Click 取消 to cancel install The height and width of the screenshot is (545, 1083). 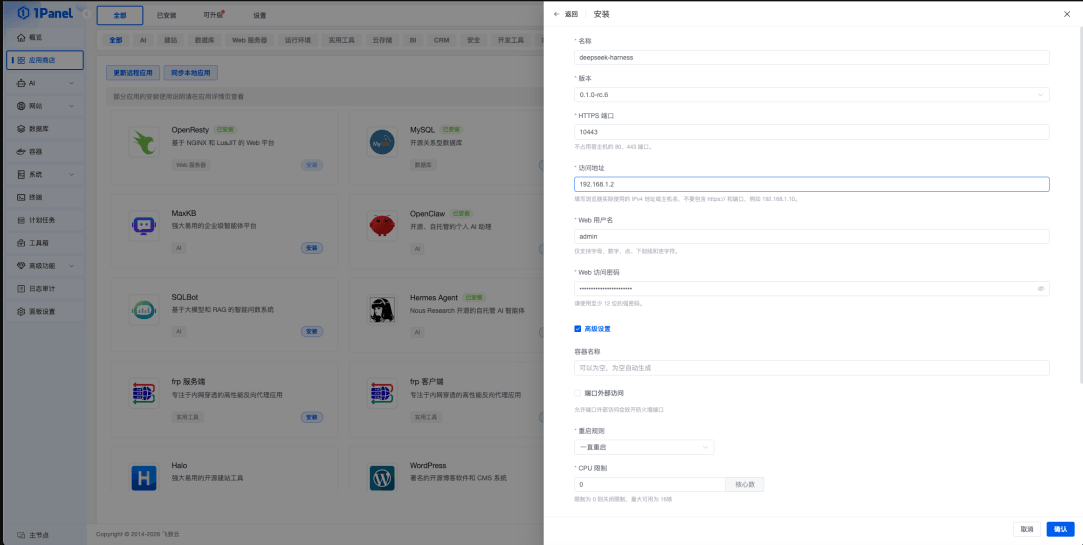point(1027,529)
